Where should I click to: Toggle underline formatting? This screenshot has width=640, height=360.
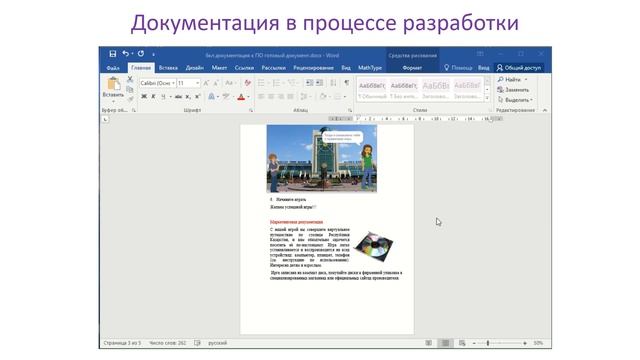tap(163, 97)
